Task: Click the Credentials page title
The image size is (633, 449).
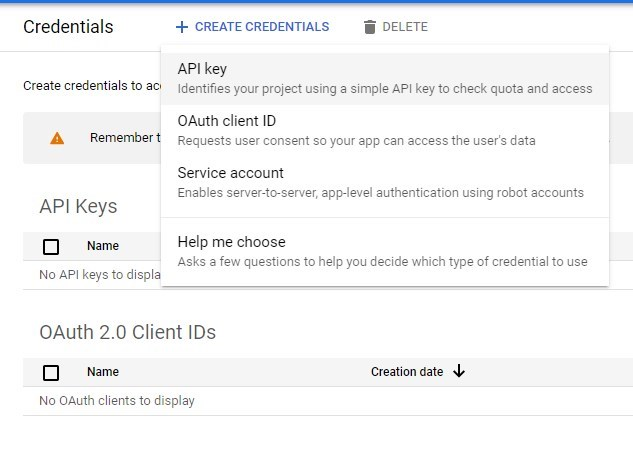Action: tap(68, 27)
